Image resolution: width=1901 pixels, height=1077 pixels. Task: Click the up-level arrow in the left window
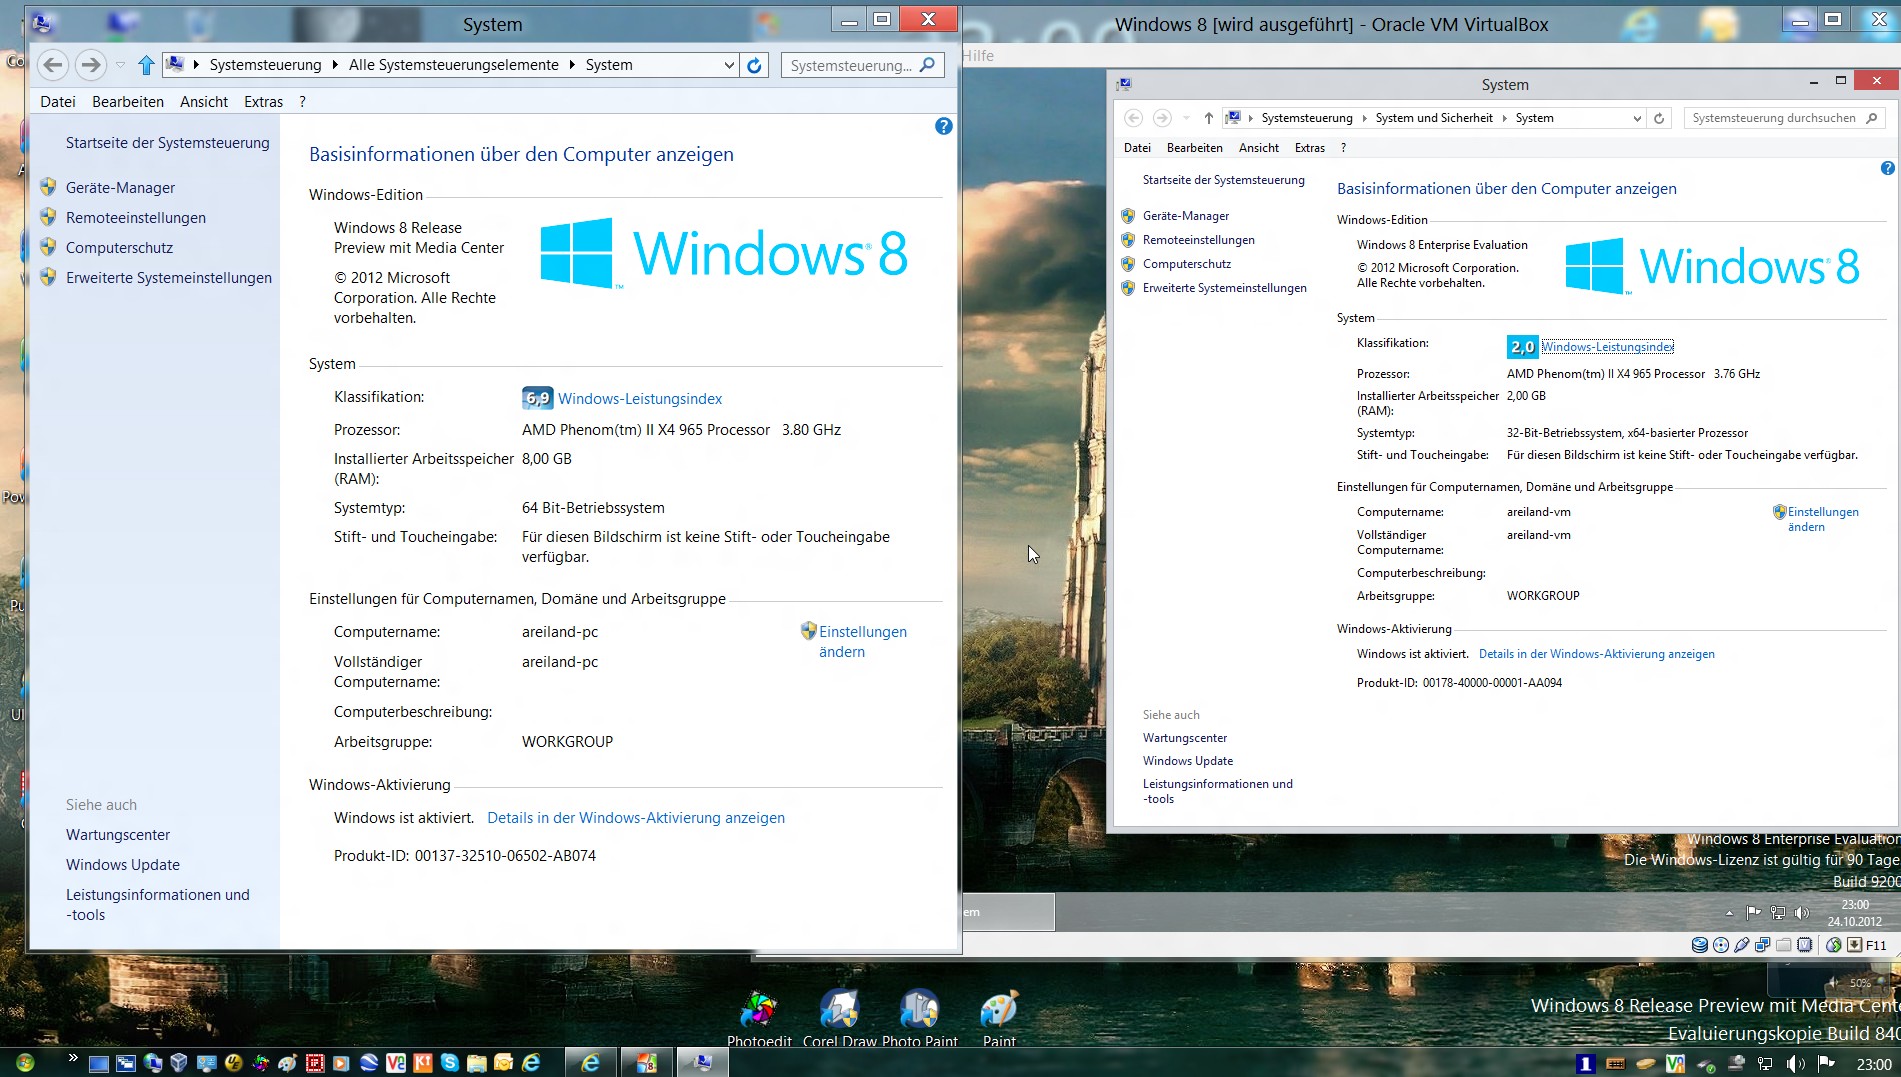tap(146, 65)
